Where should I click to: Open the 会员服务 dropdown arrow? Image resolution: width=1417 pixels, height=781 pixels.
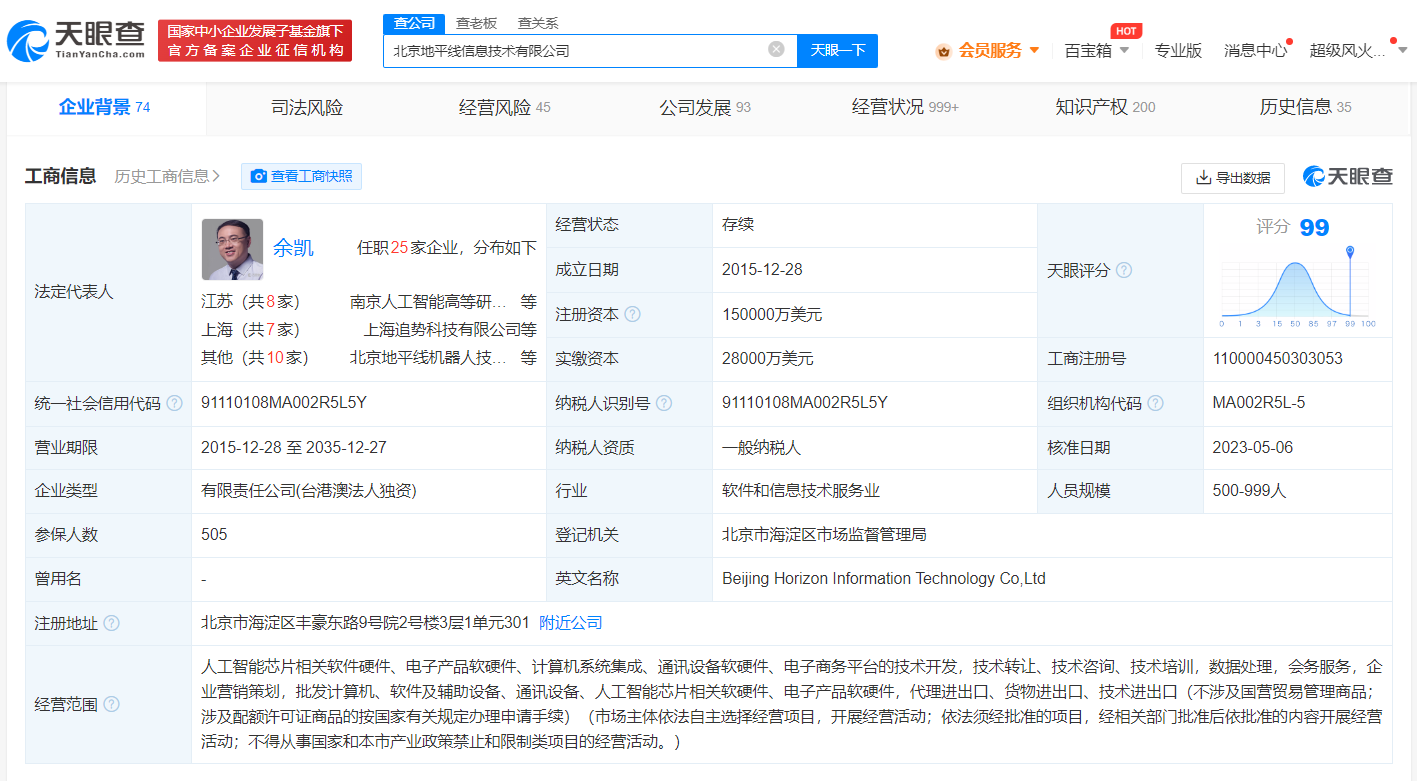point(1034,50)
